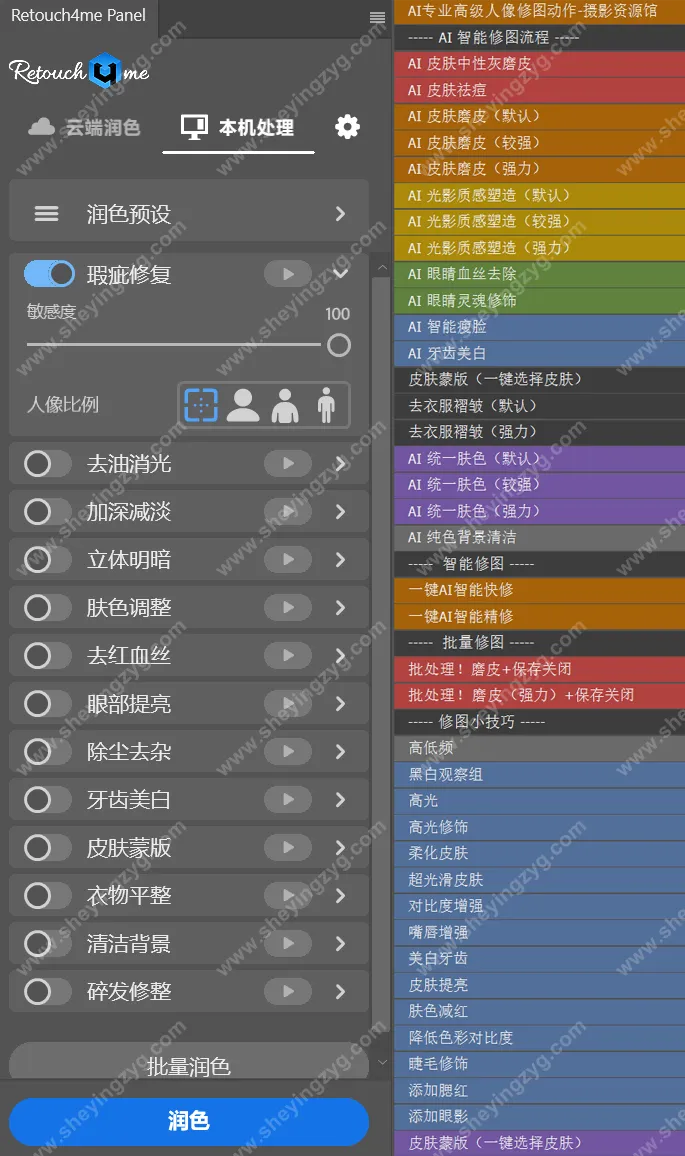This screenshot has height=1156, width=685.
Task: Run AI 纯色背景清洁 action
Action: point(540,537)
